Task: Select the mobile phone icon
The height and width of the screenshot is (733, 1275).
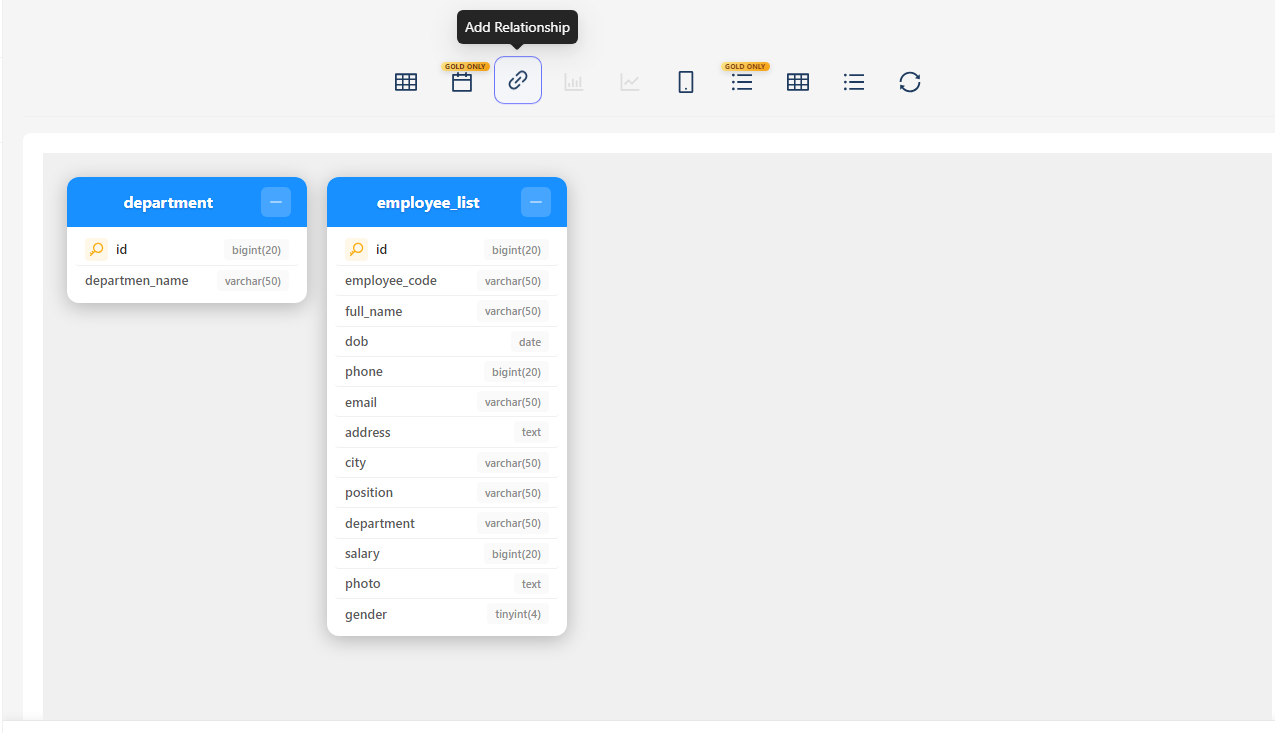Action: pyautogui.click(x=686, y=82)
